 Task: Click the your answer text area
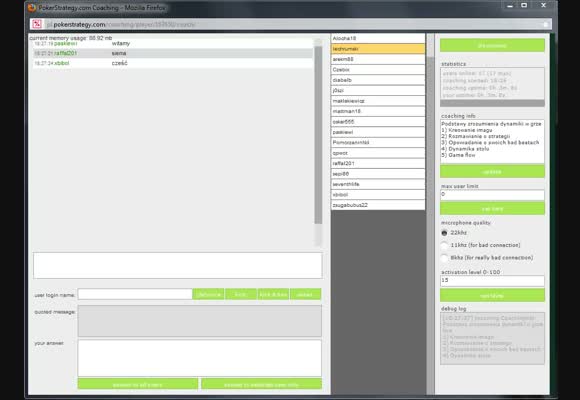[x=199, y=358]
